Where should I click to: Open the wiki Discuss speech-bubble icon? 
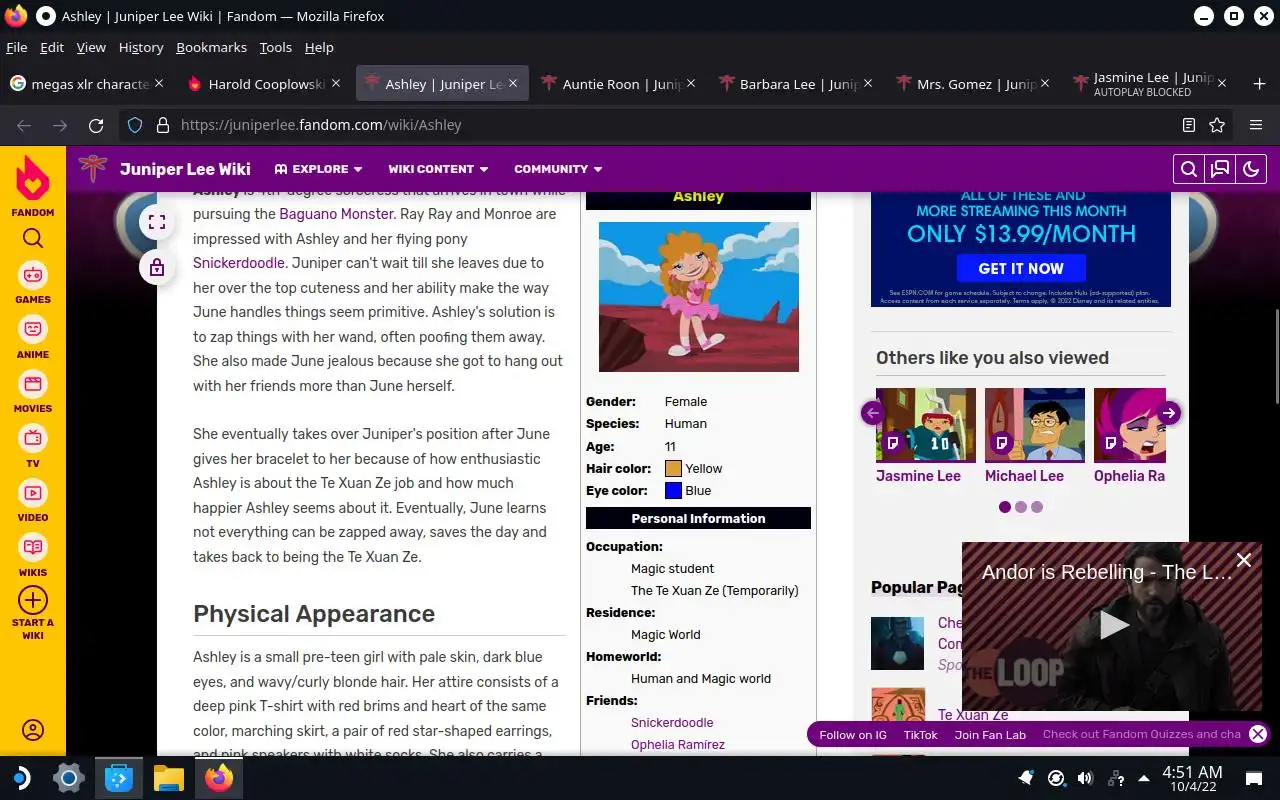1220,169
